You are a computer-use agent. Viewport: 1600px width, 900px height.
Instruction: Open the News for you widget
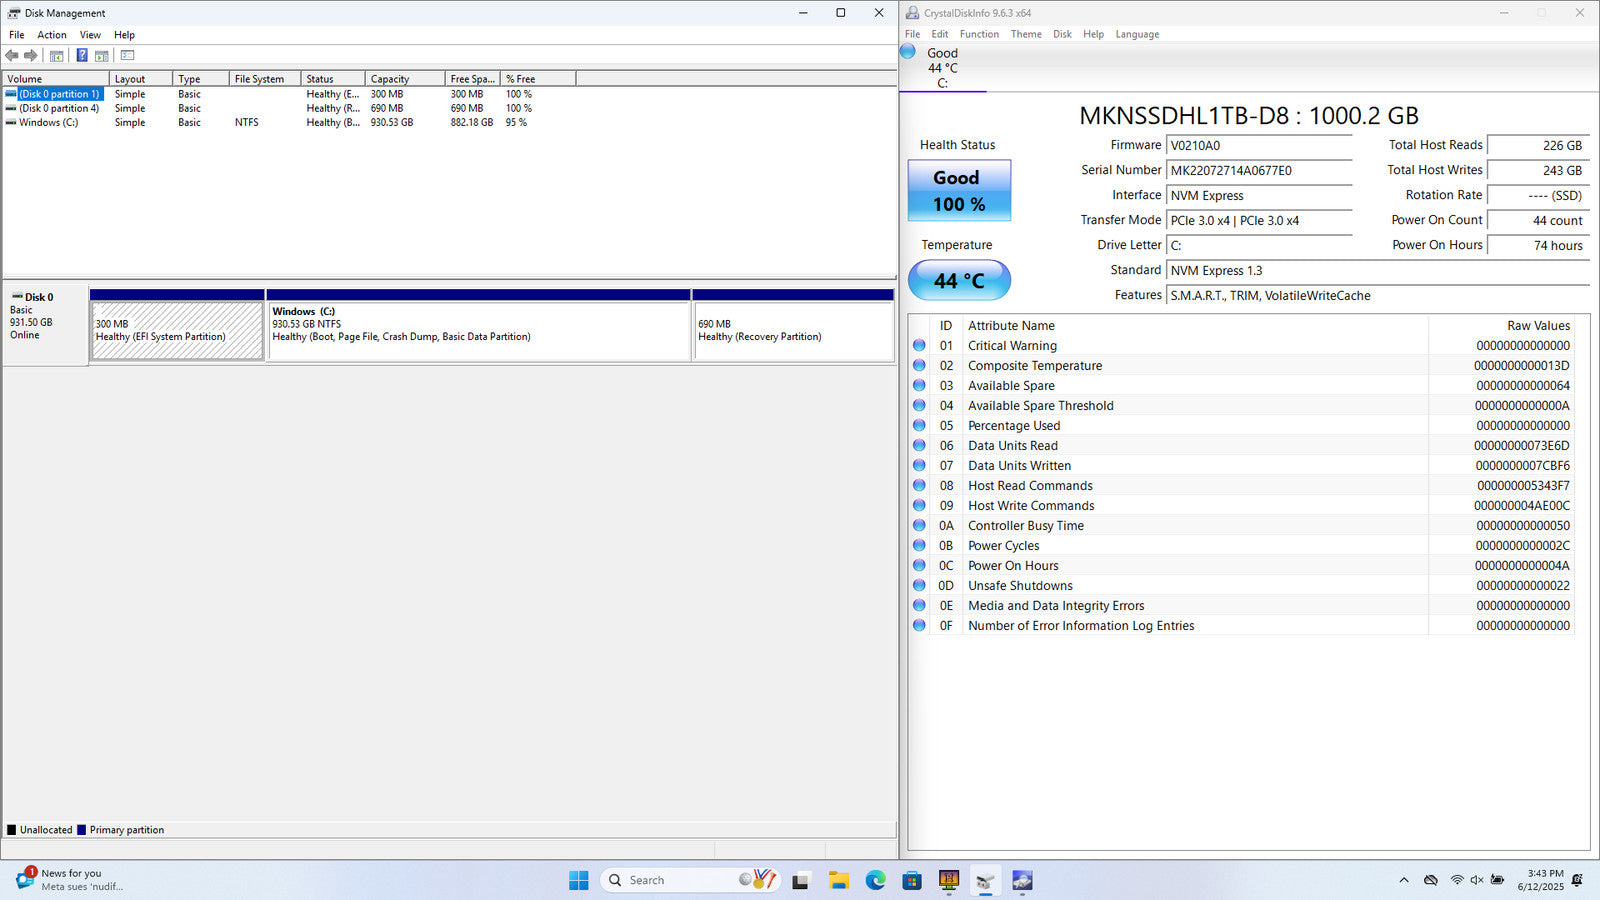click(68, 880)
